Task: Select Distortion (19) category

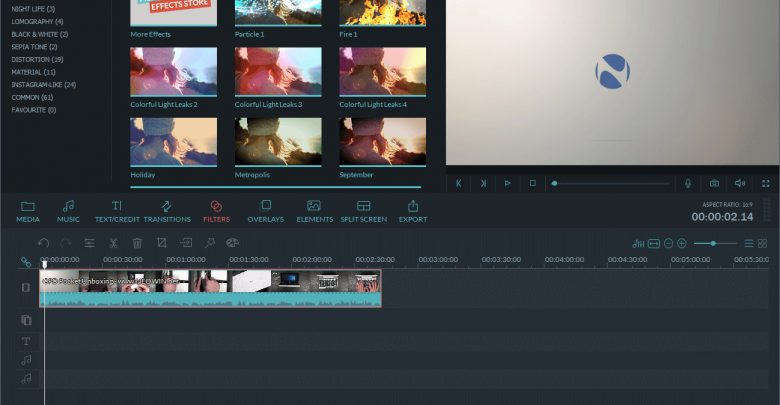Action: pos(37,59)
